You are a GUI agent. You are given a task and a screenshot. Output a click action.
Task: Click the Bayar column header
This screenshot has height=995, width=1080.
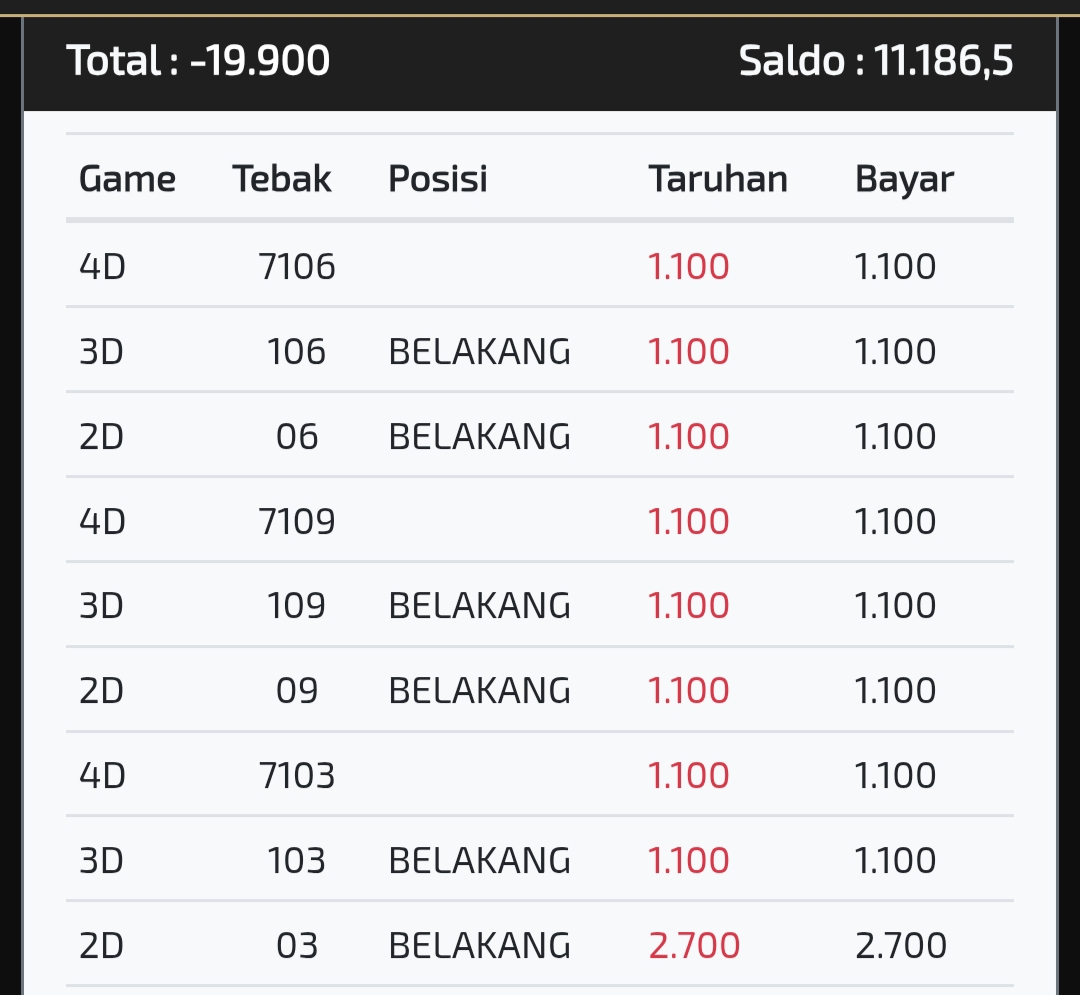point(904,179)
